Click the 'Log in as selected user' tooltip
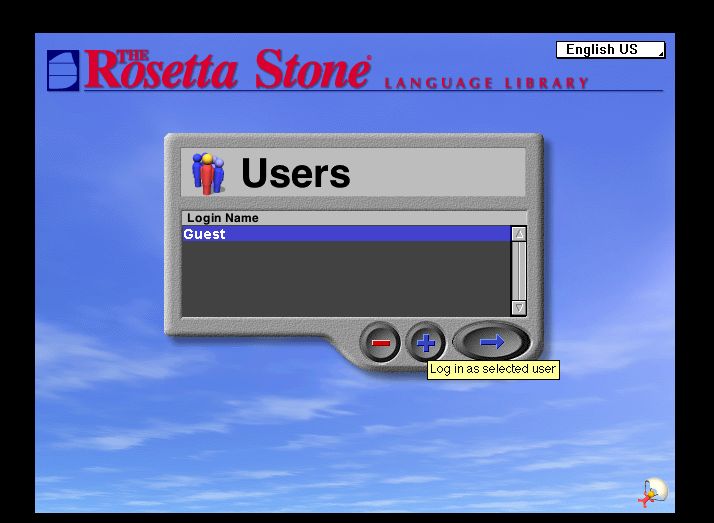Image resolution: width=714 pixels, height=523 pixels. coord(492,369)
